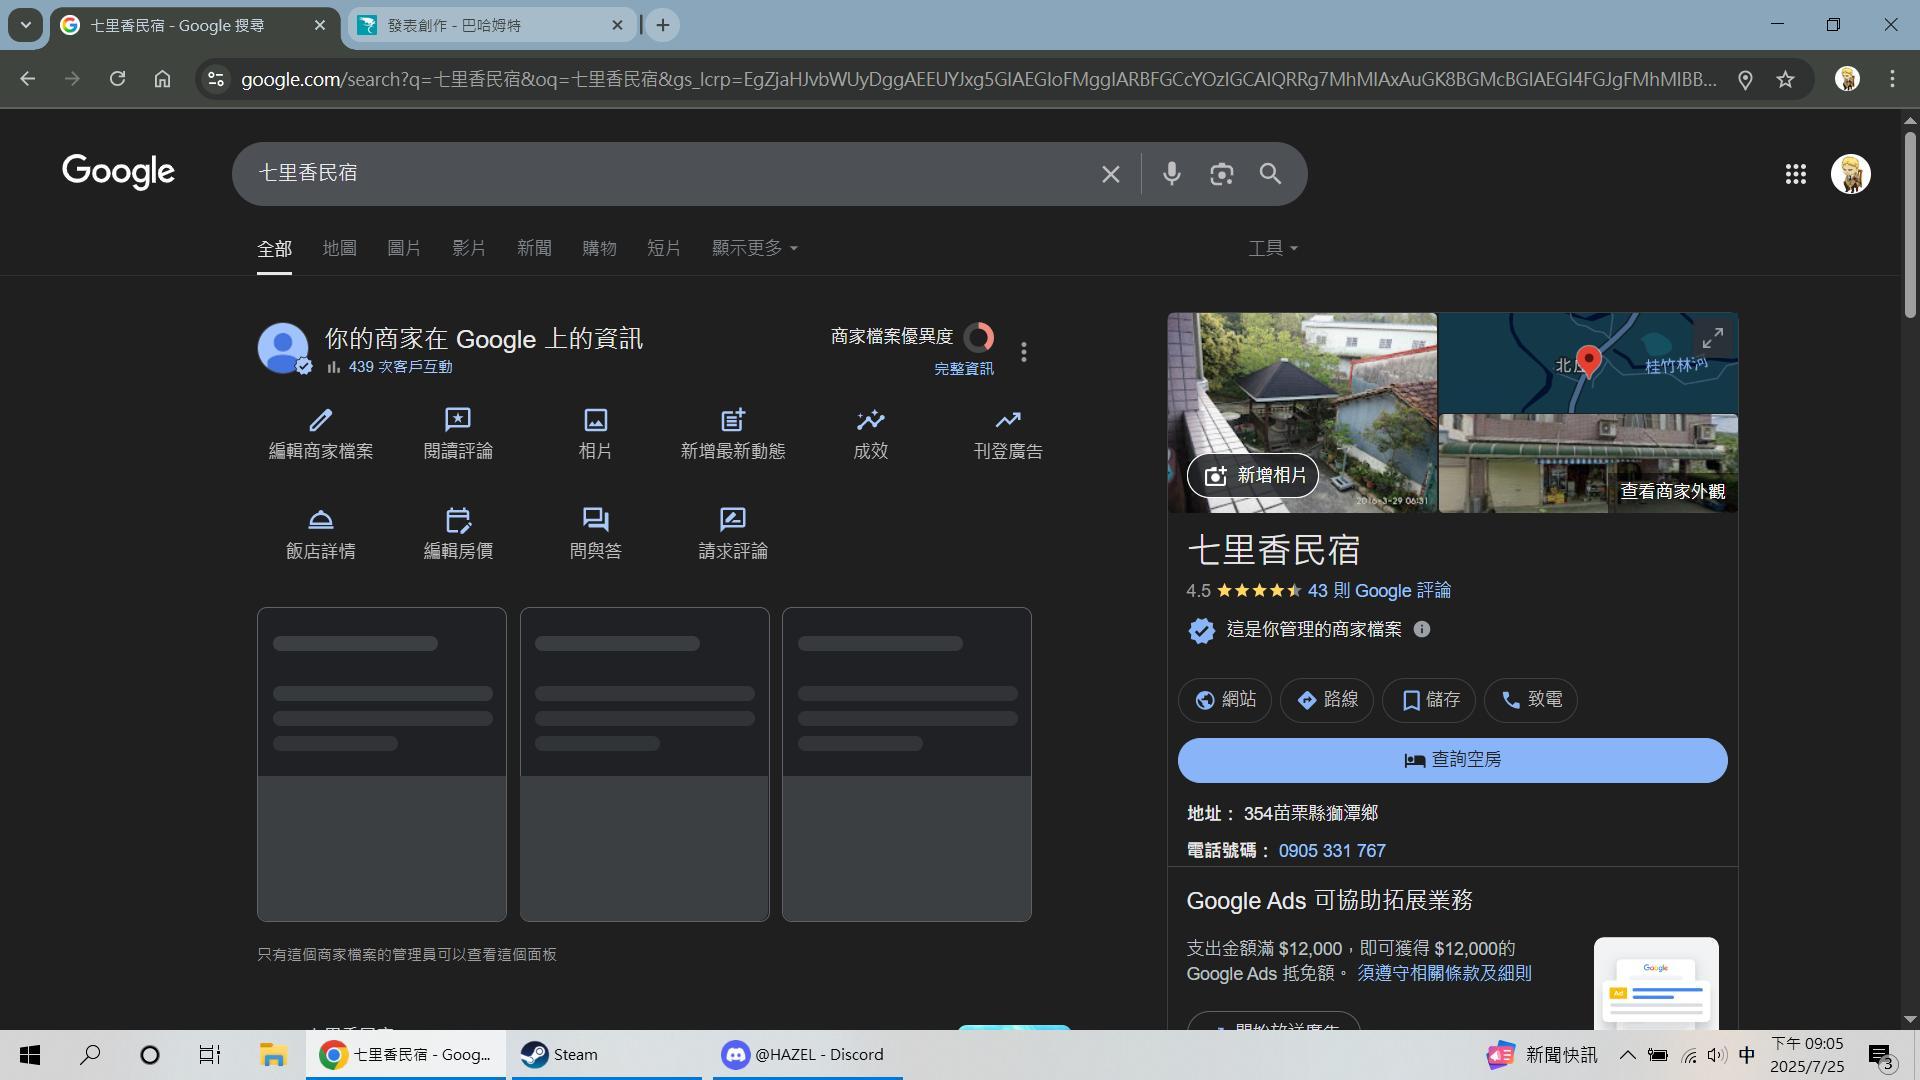This screenshot has width=1920, height=1080.
Task: Click the Performance (成效) sparkline icon
Action: click(x=870, y=420)
